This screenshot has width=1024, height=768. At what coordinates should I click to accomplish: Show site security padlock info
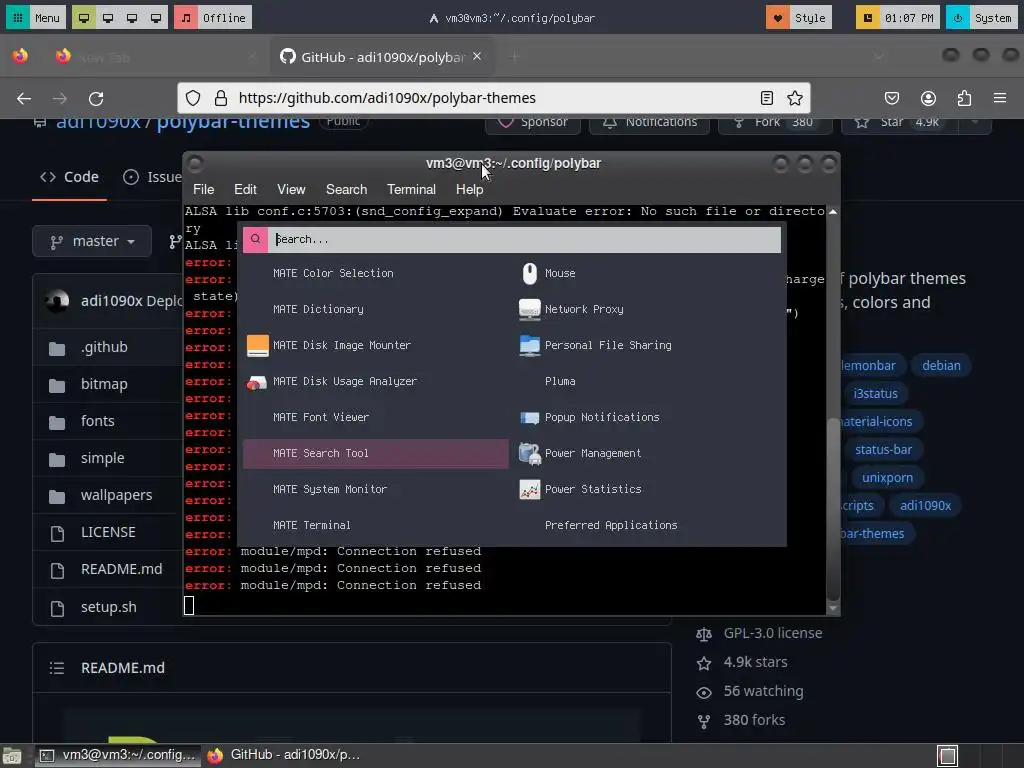(x=221, y=98)
